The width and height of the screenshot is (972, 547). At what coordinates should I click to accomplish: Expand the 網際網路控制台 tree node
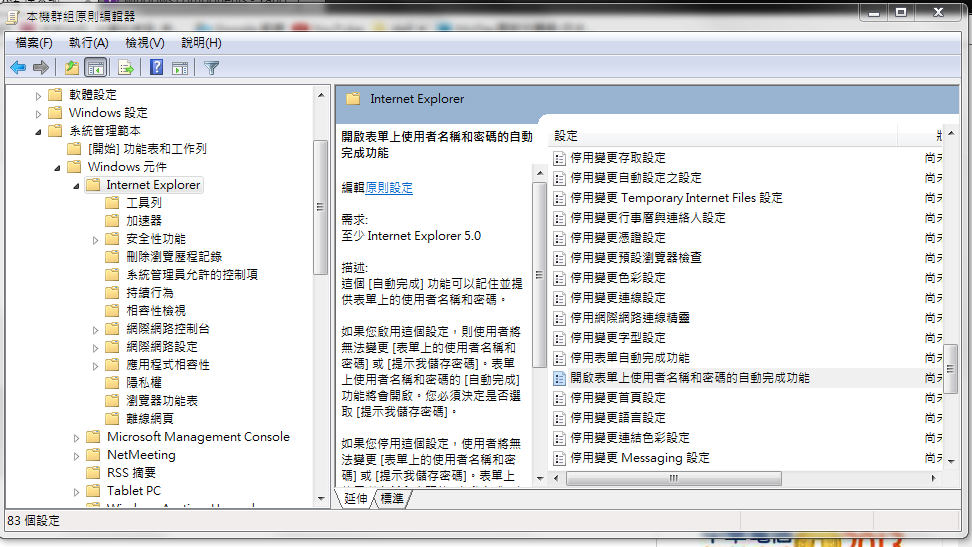click(x=95, y=329)
